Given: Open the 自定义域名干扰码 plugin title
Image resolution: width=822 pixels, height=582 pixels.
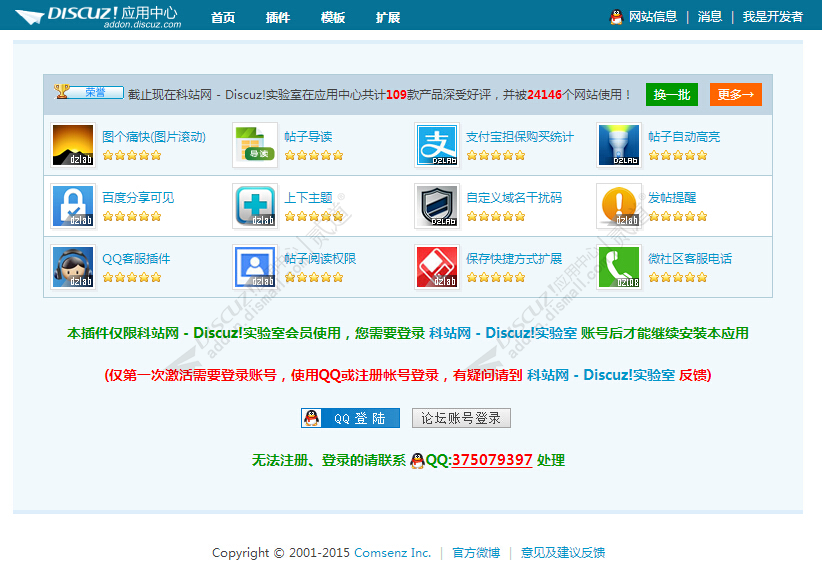Looking at the screenshot, I should 514,198.
